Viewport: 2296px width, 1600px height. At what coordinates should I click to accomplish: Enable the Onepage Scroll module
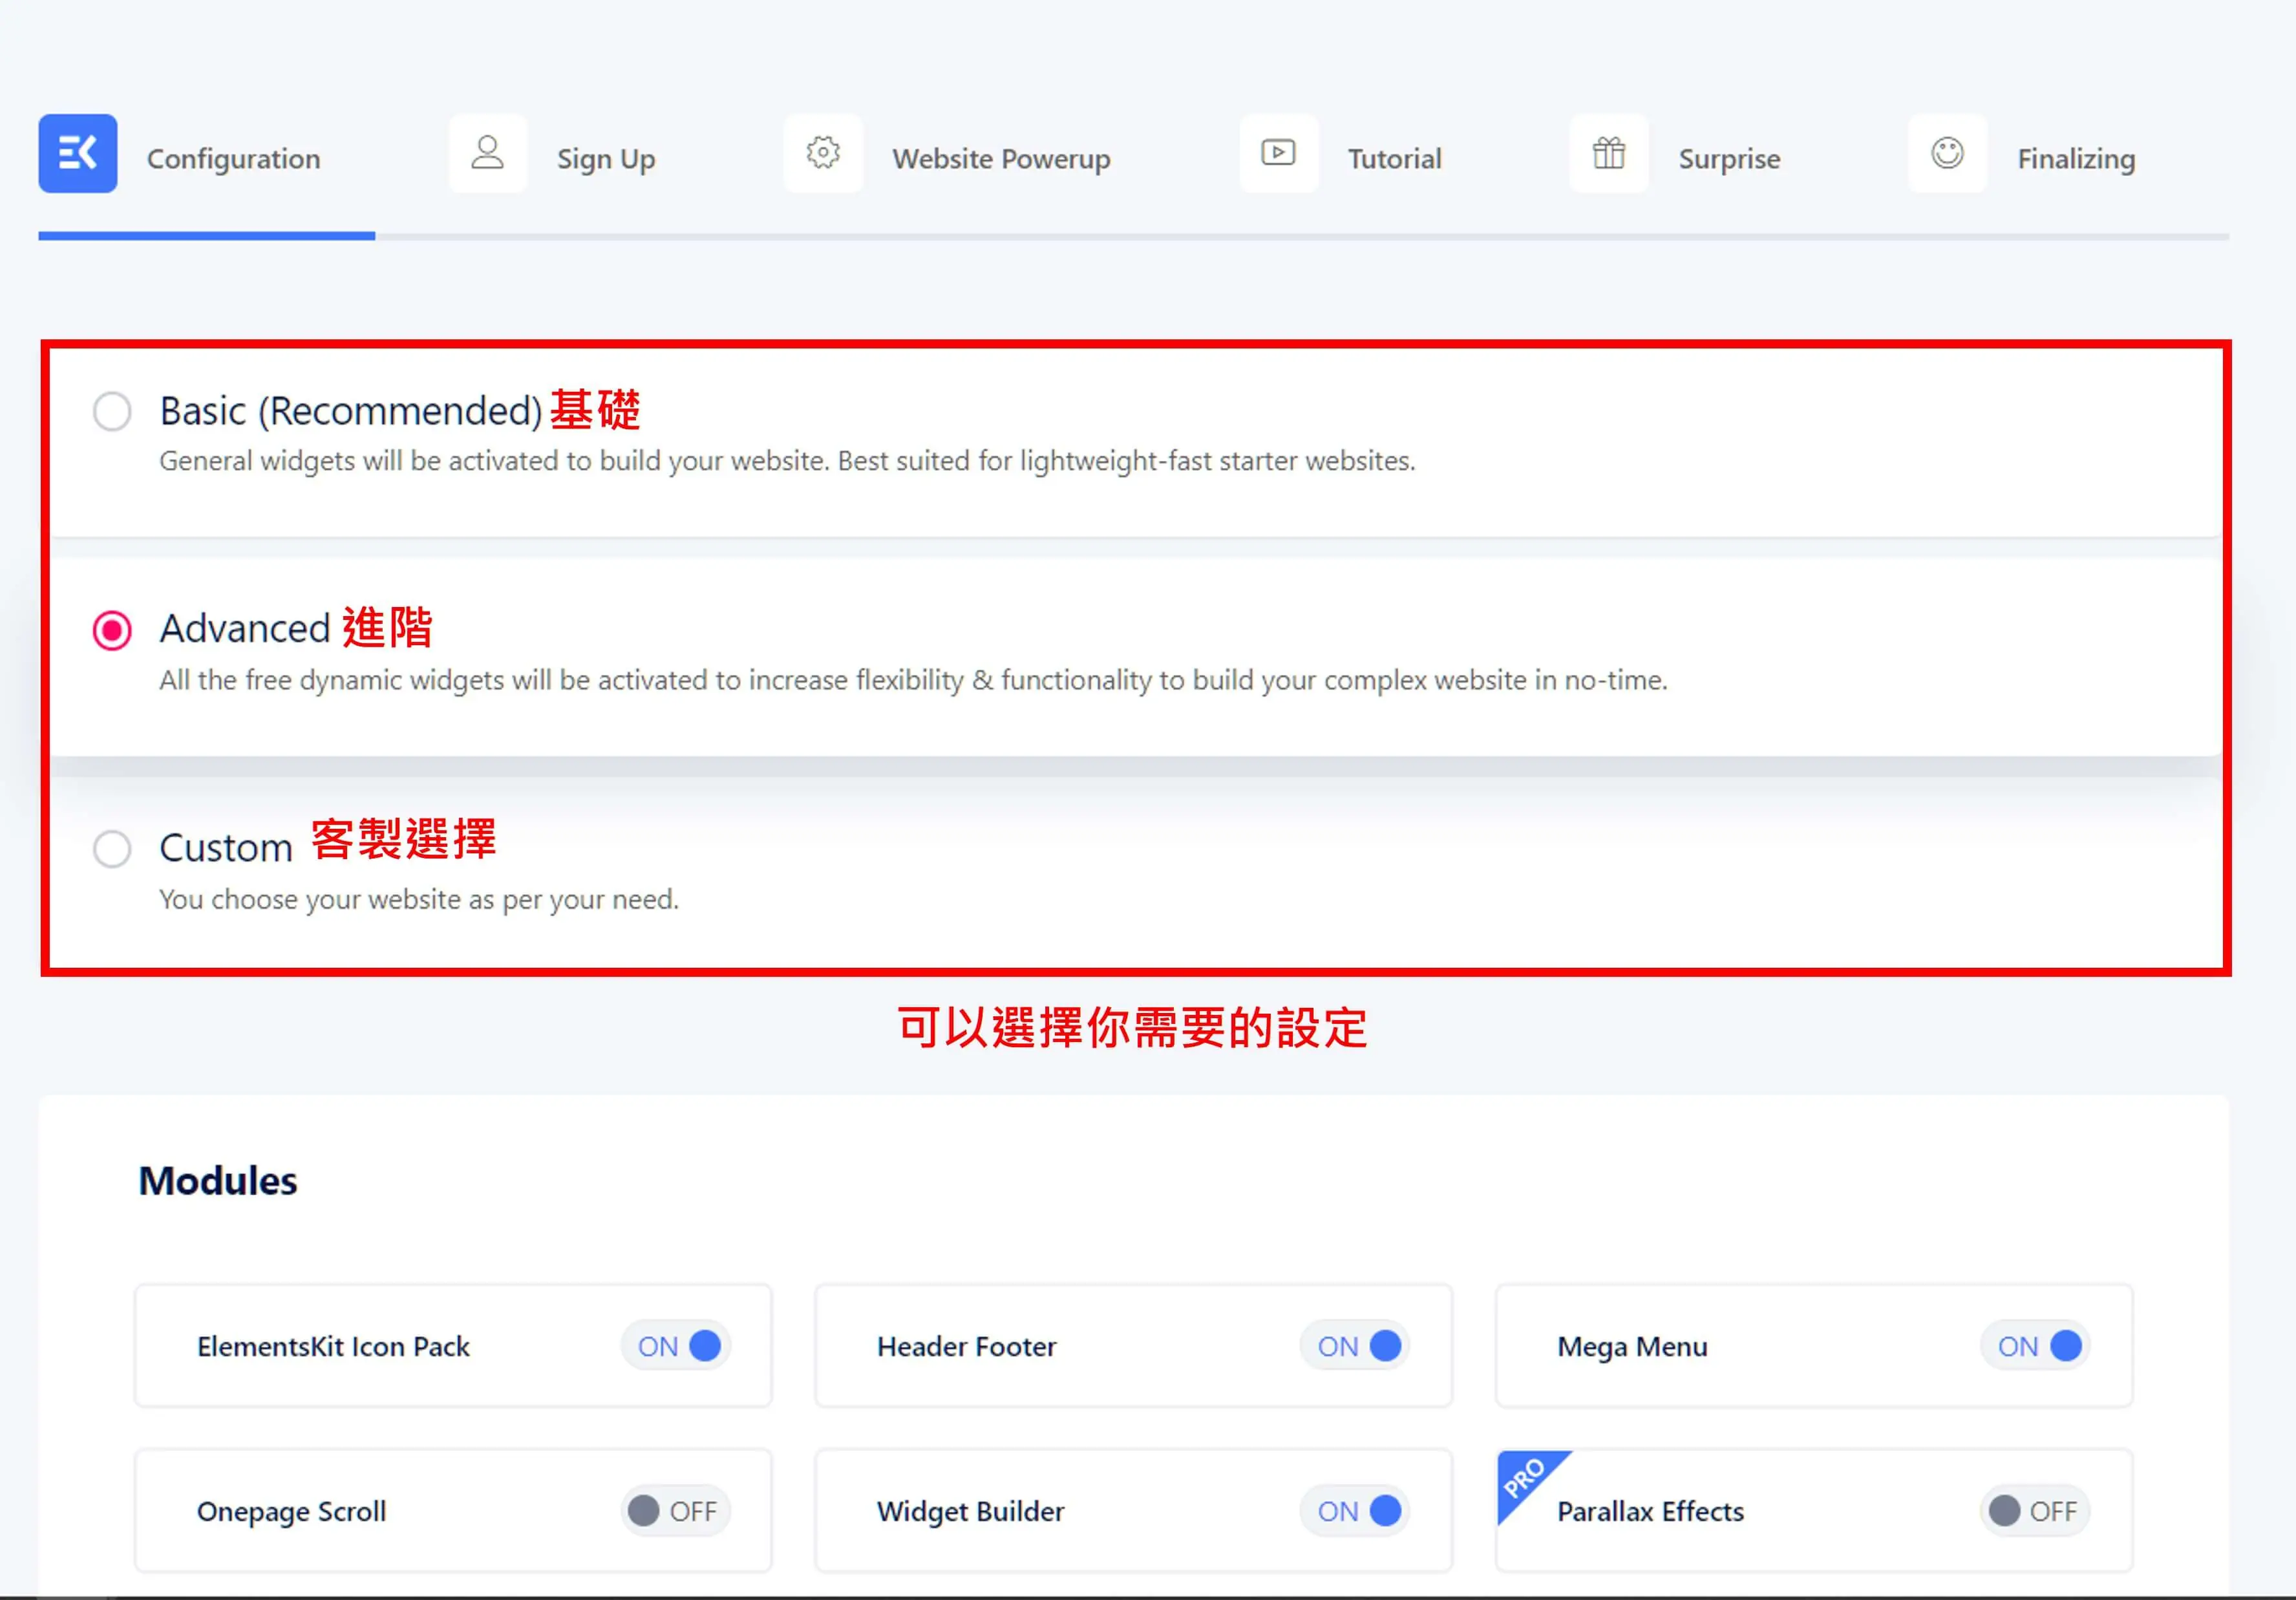pos(676,1511)
